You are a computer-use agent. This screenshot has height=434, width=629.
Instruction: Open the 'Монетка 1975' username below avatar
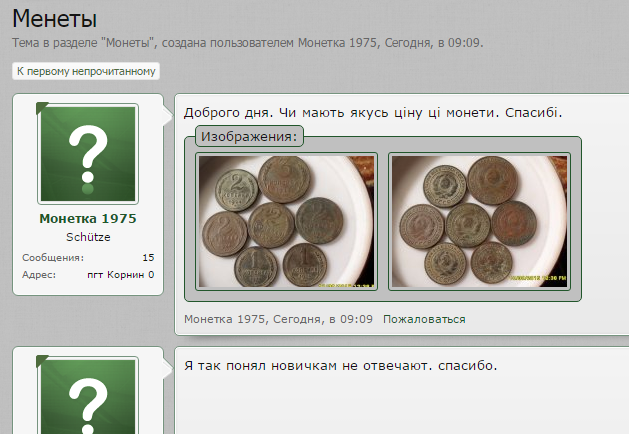tap(87, 218)
